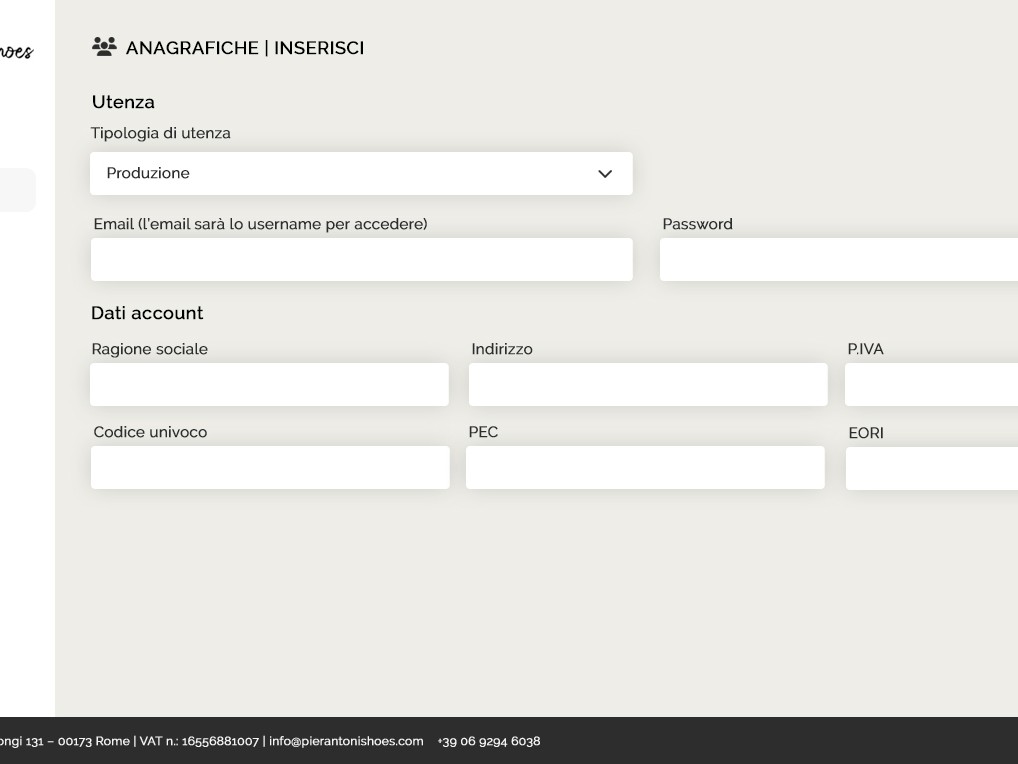Select the Ragione sociale text box

tap(269, 385)
